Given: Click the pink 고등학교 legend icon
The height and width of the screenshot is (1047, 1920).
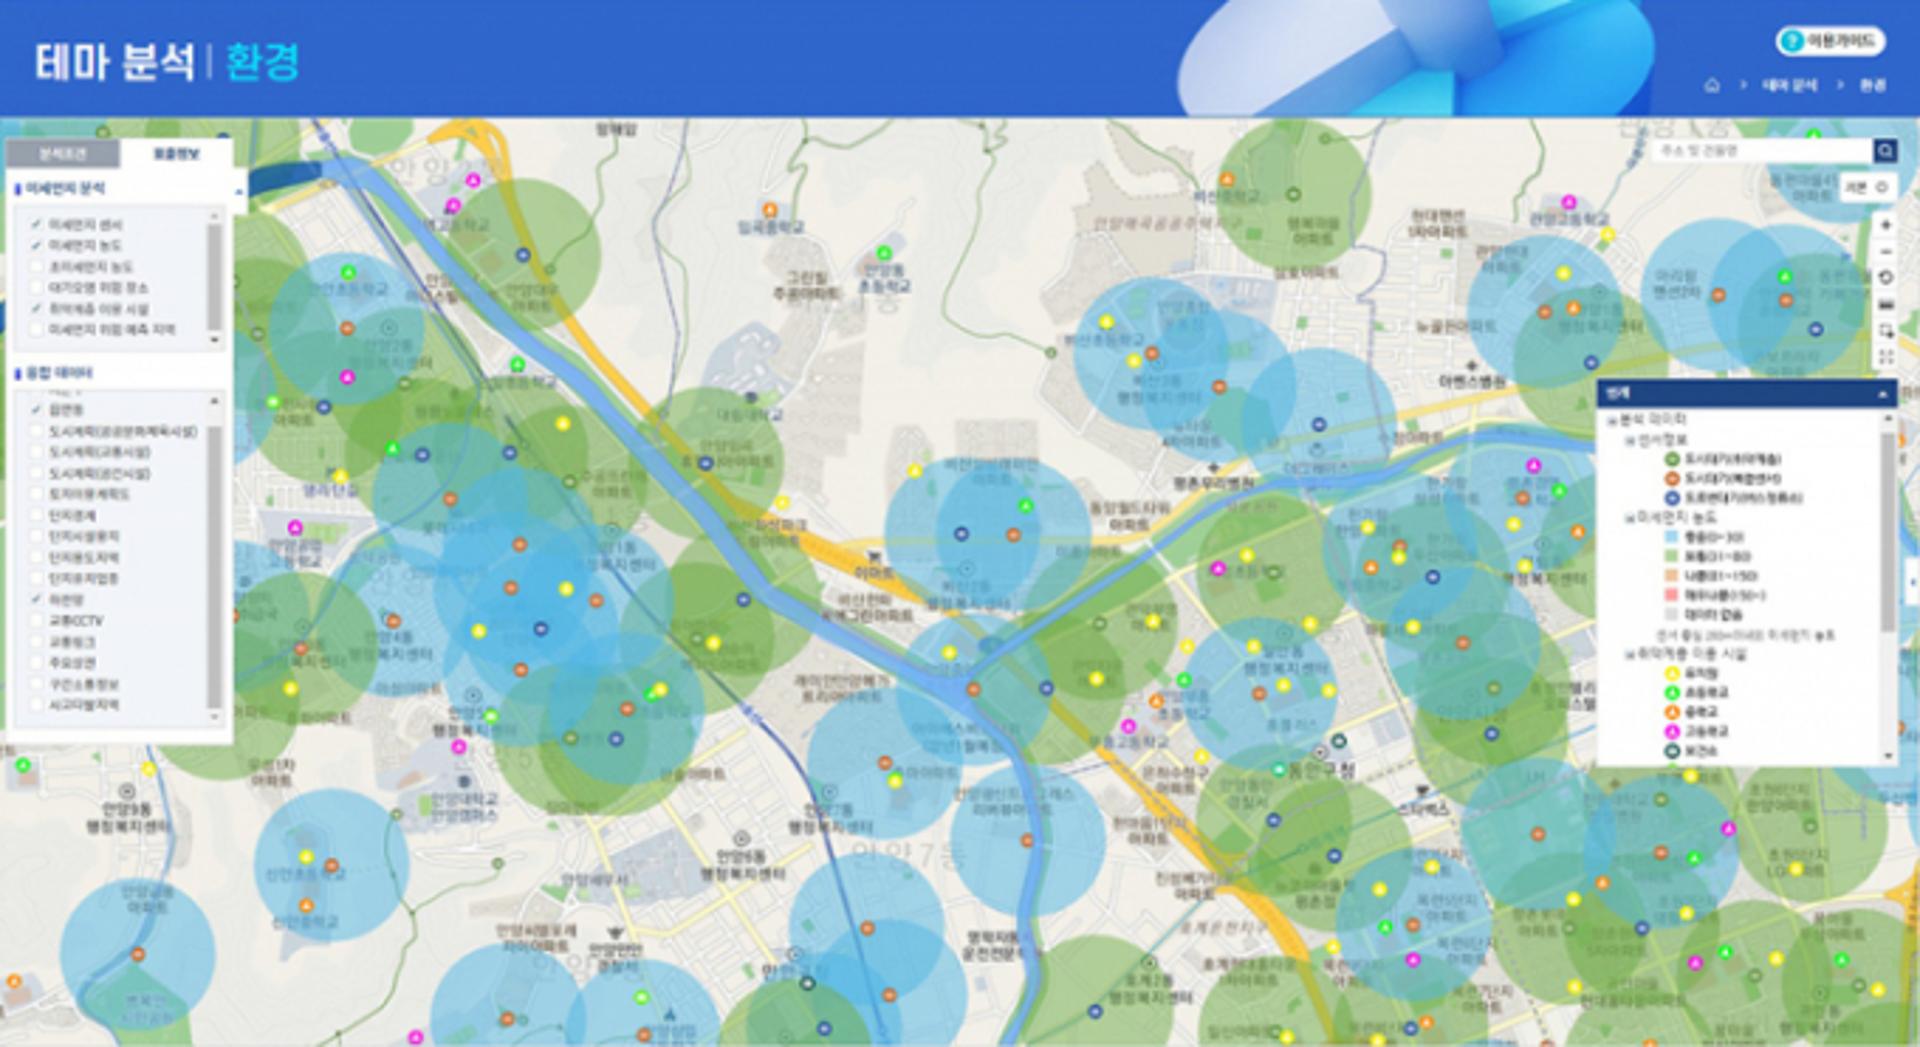Looking at the screenshot, I should pos(1671,732).
